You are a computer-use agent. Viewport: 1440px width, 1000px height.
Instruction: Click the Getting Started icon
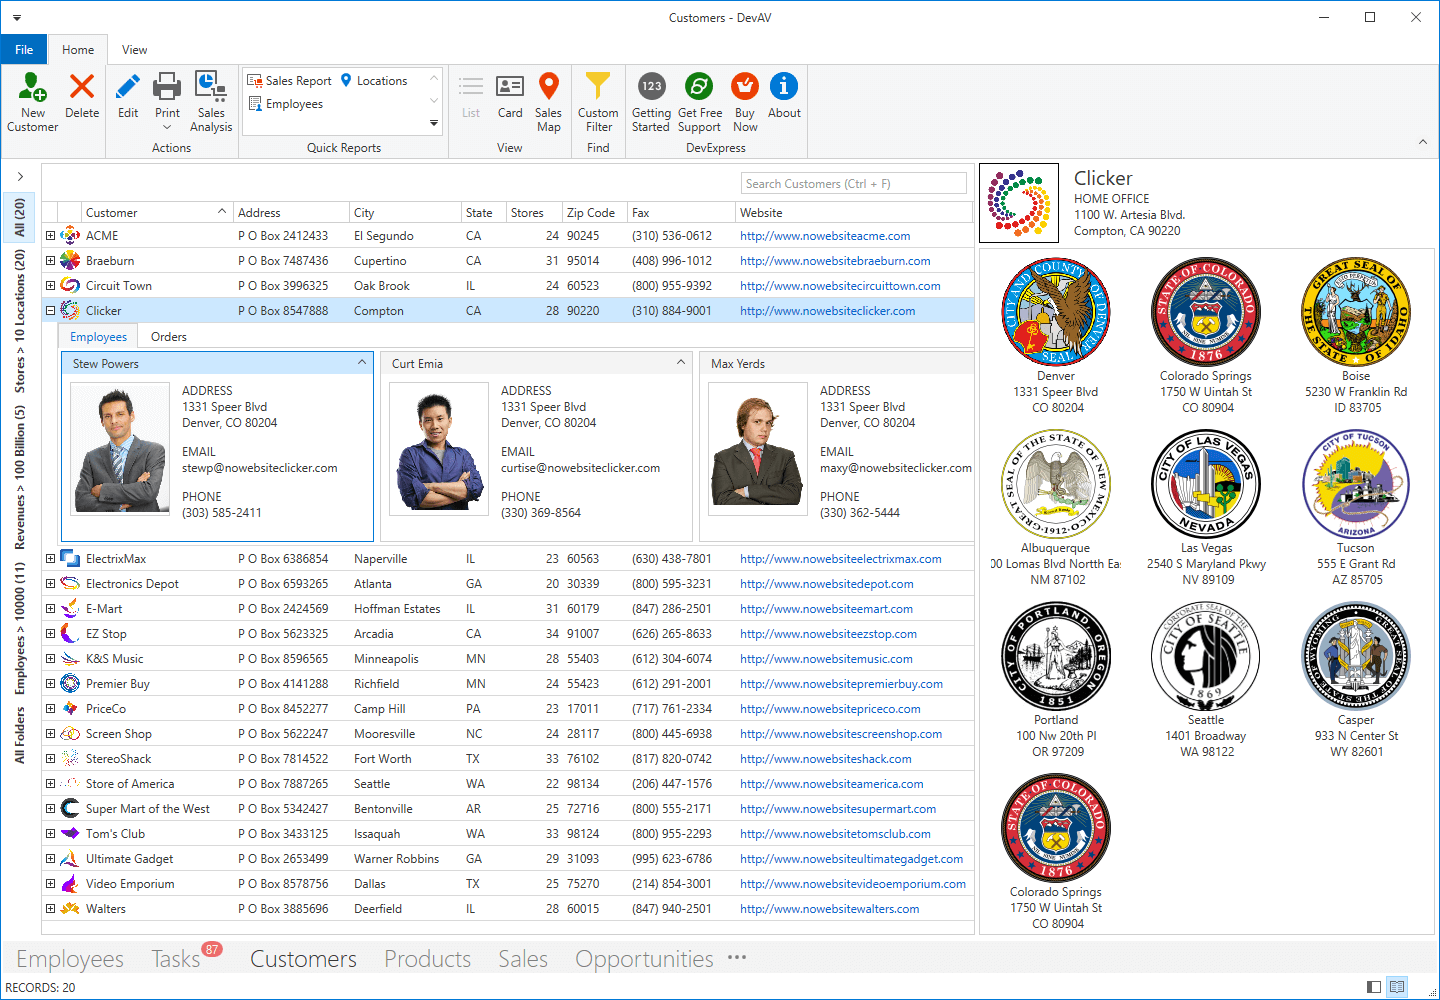[651, 88]
